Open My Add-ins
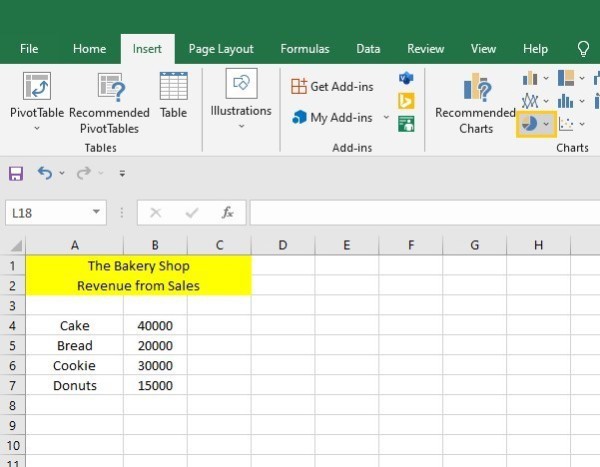This screenshot has width=600, height=467. click(x=332, y=117)
